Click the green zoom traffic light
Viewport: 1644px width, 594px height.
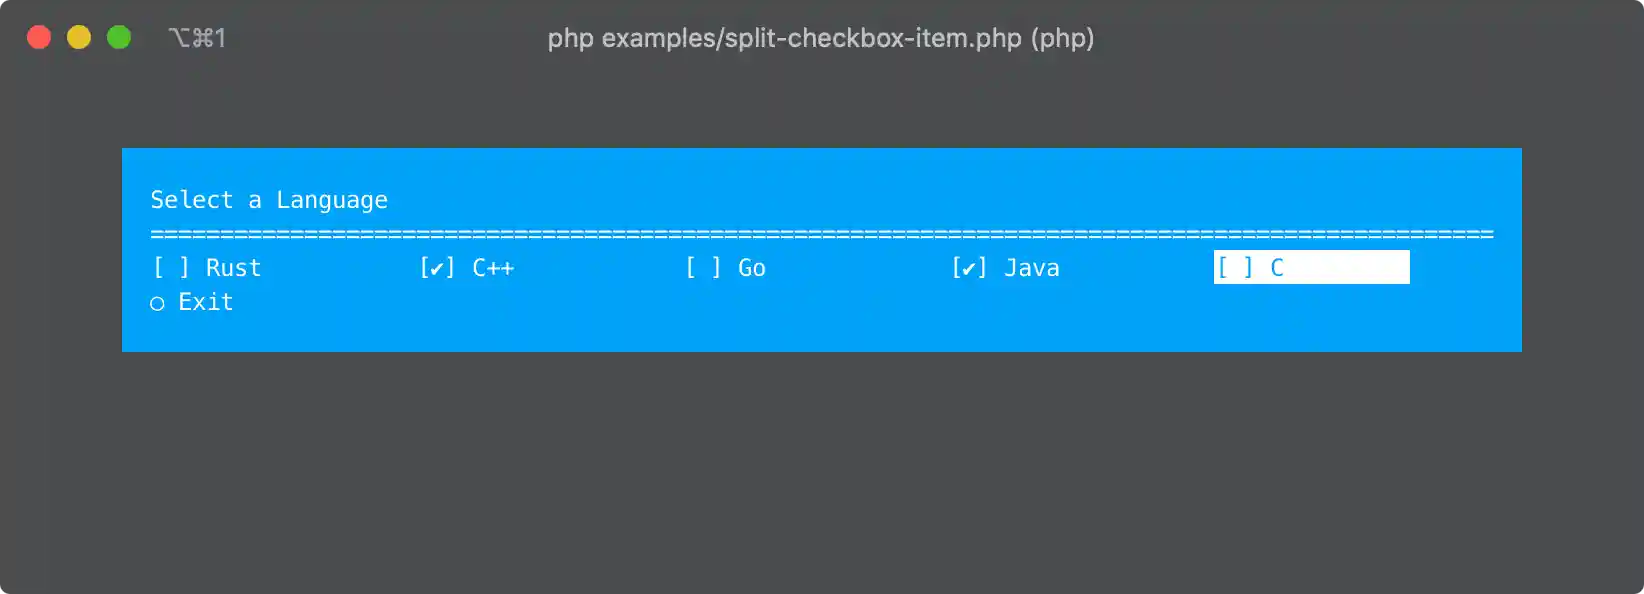(119, 36)
